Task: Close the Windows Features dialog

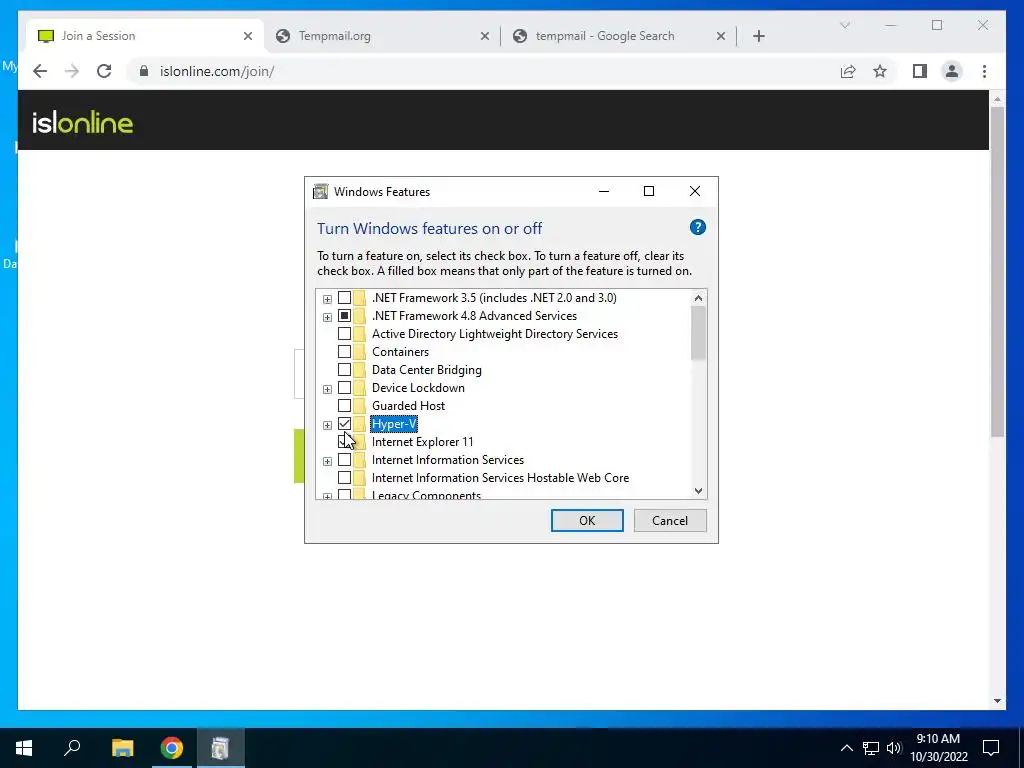Action: [695, 191]
